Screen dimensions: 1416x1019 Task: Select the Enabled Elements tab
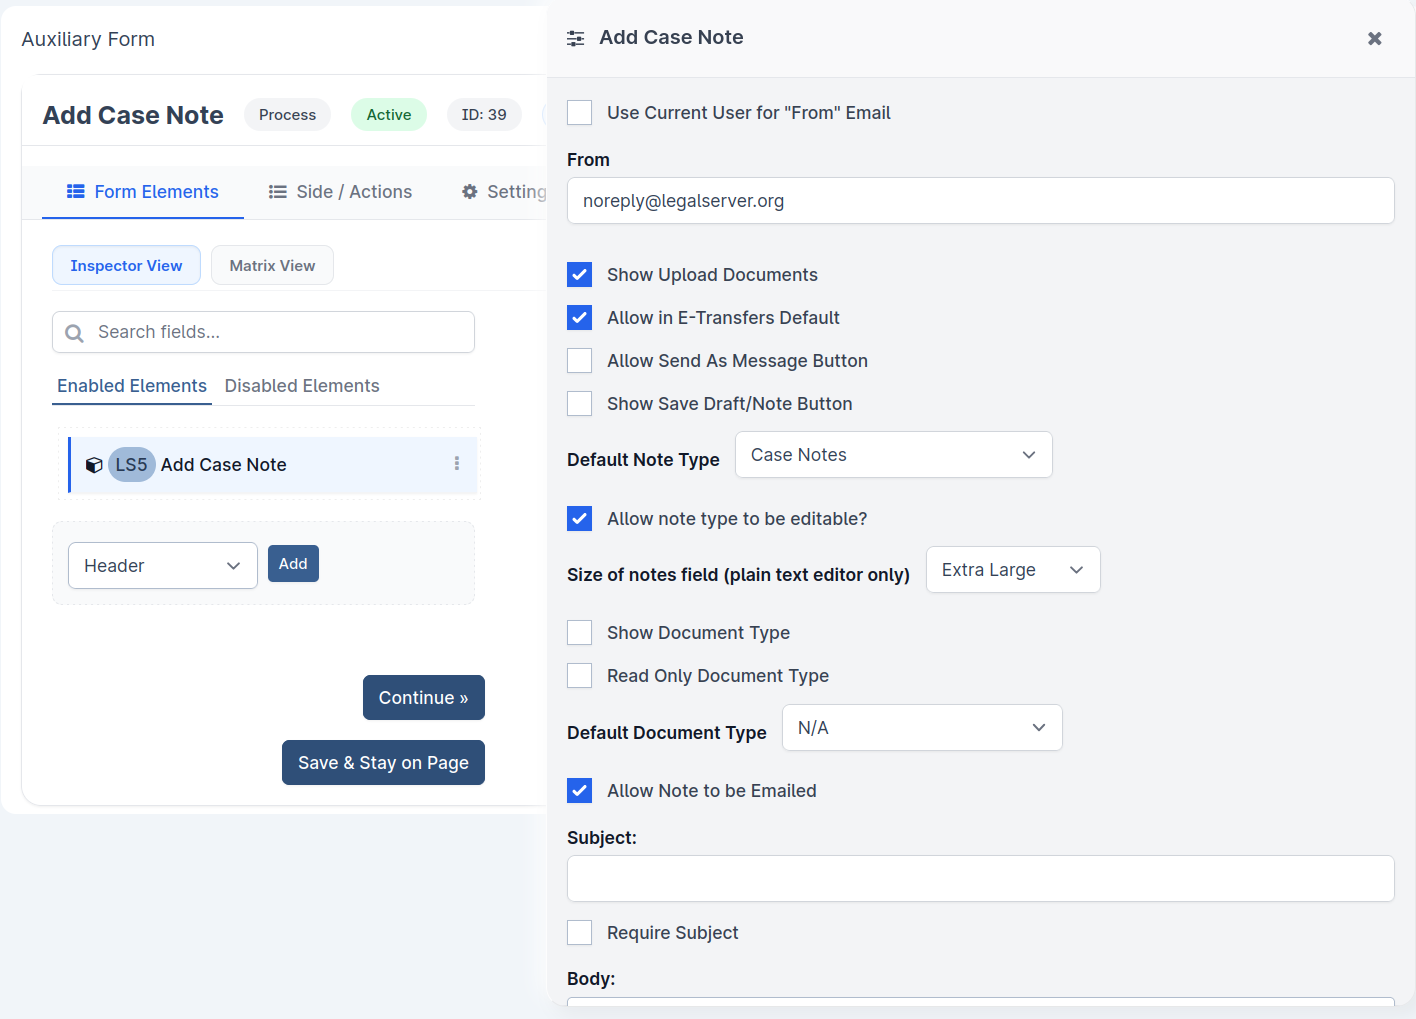coord(132,386)
